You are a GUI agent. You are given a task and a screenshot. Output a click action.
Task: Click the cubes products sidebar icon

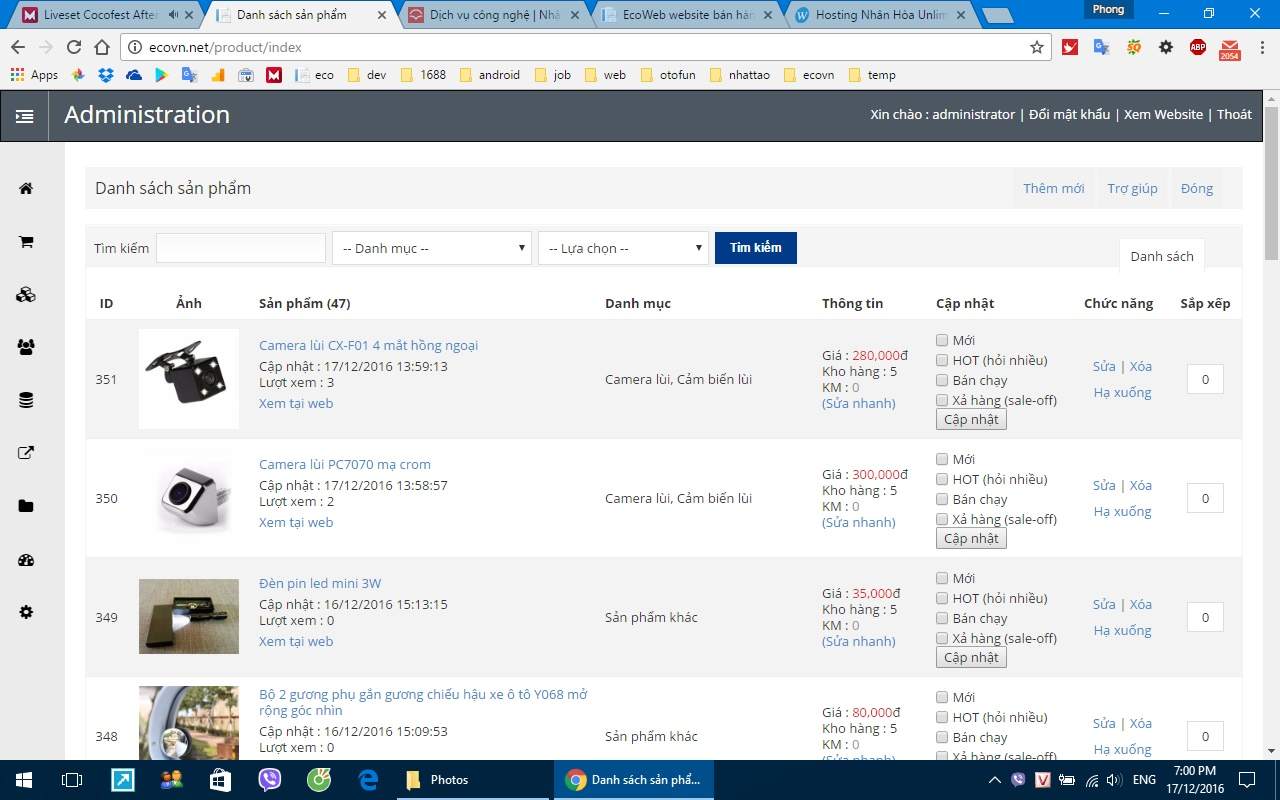(x=26, y=295)
